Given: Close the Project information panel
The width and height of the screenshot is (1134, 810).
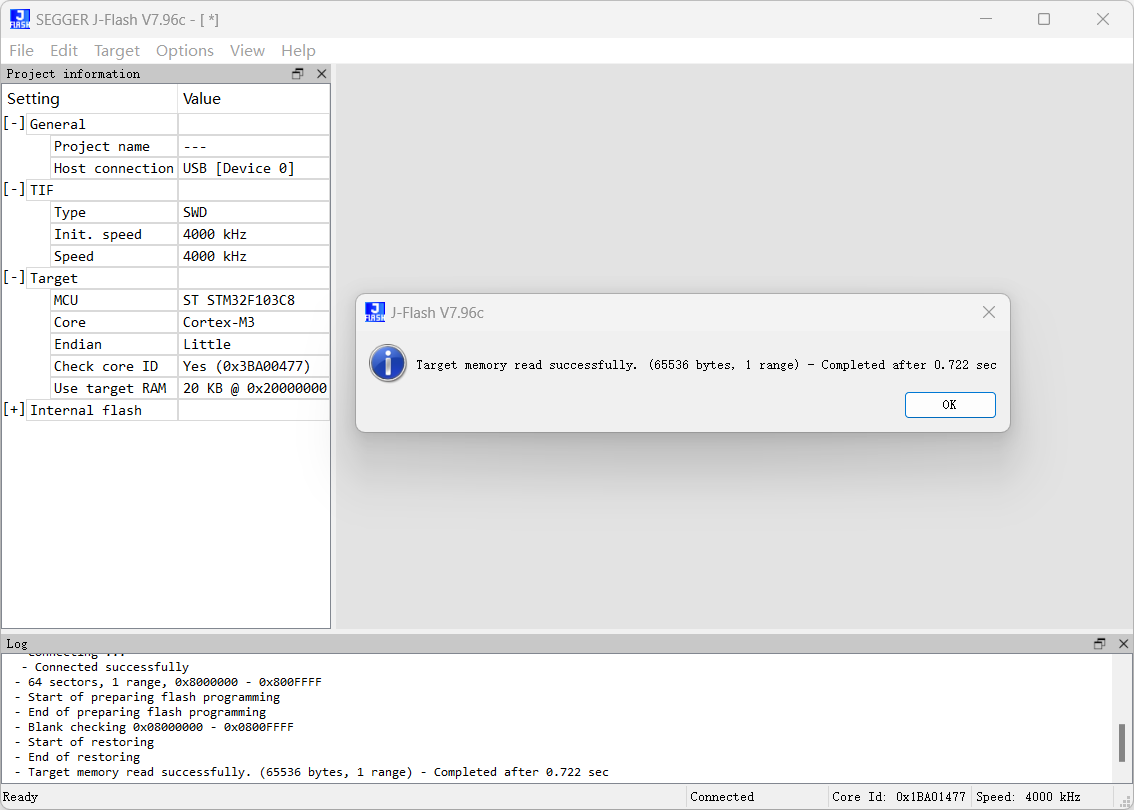Looking at the screenshot, I should (x=322, y=74).
